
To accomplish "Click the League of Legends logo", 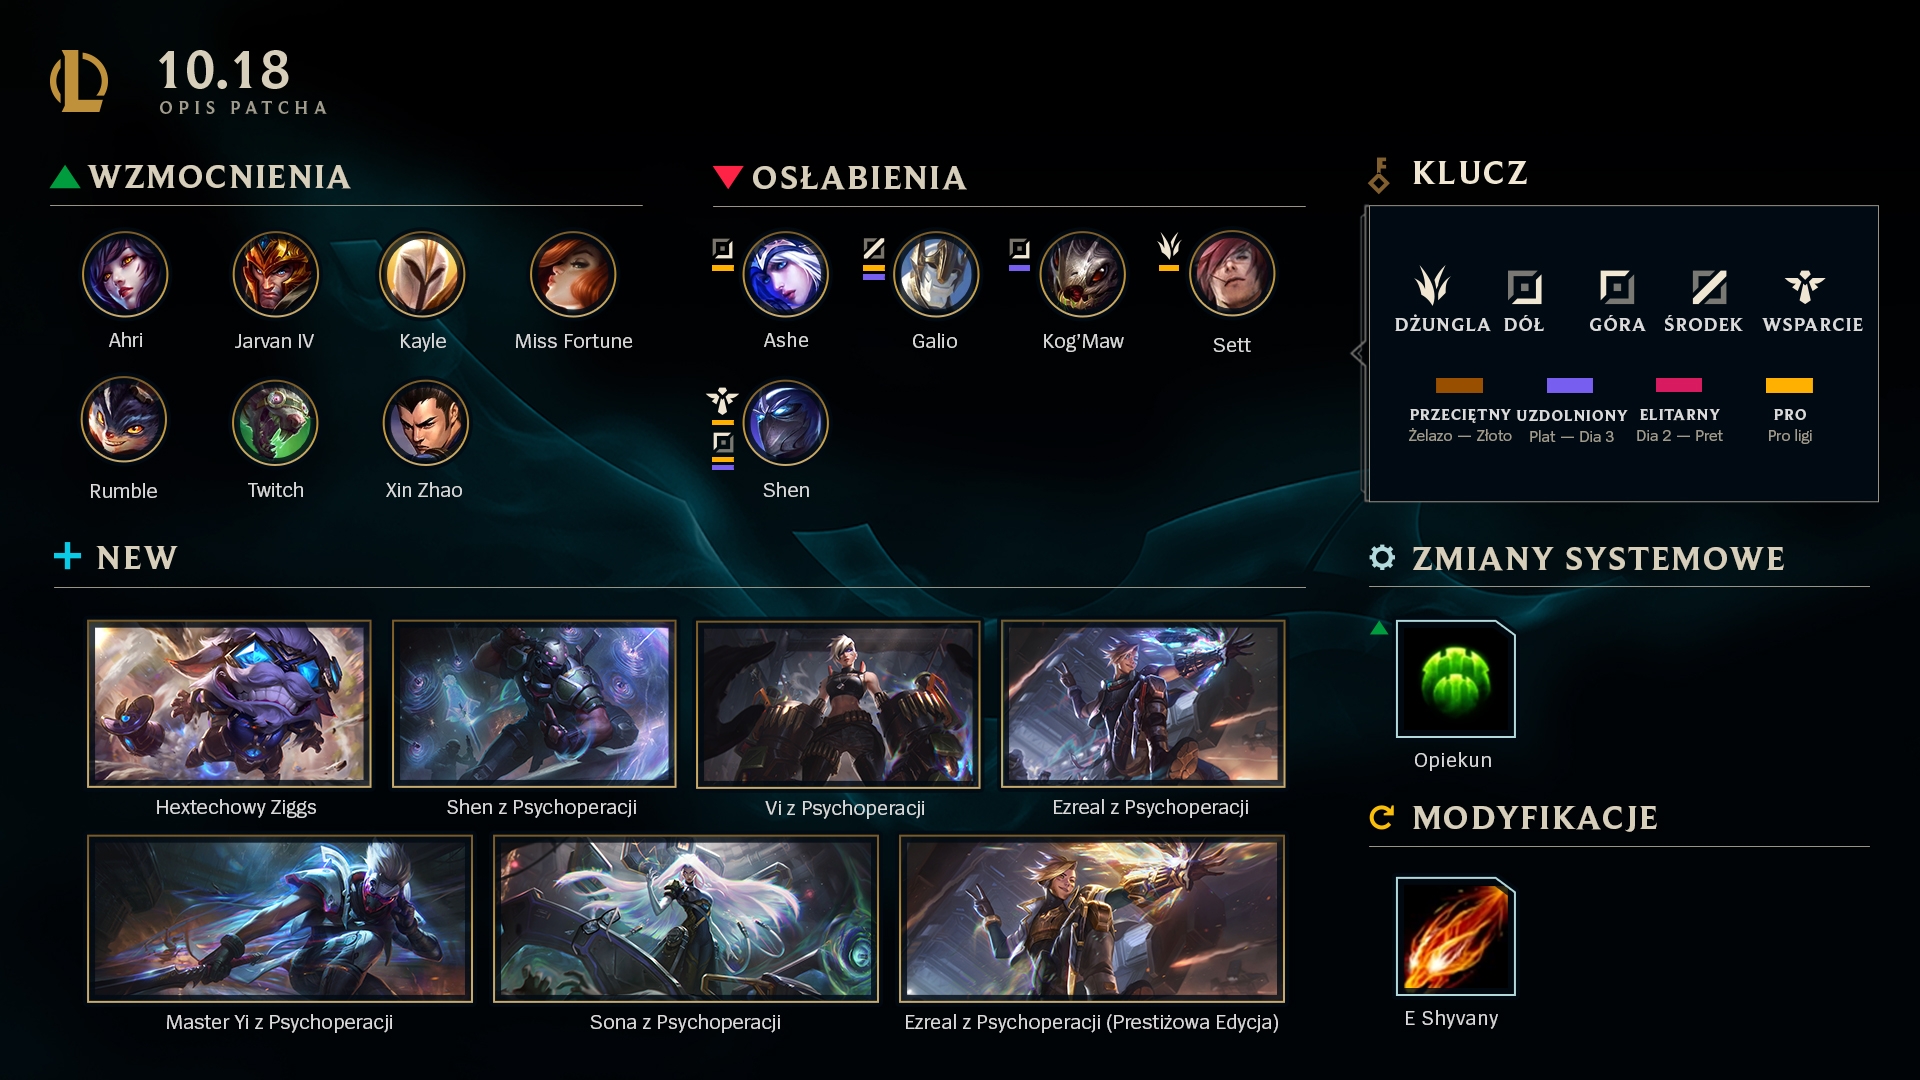I will coord(79,81).
